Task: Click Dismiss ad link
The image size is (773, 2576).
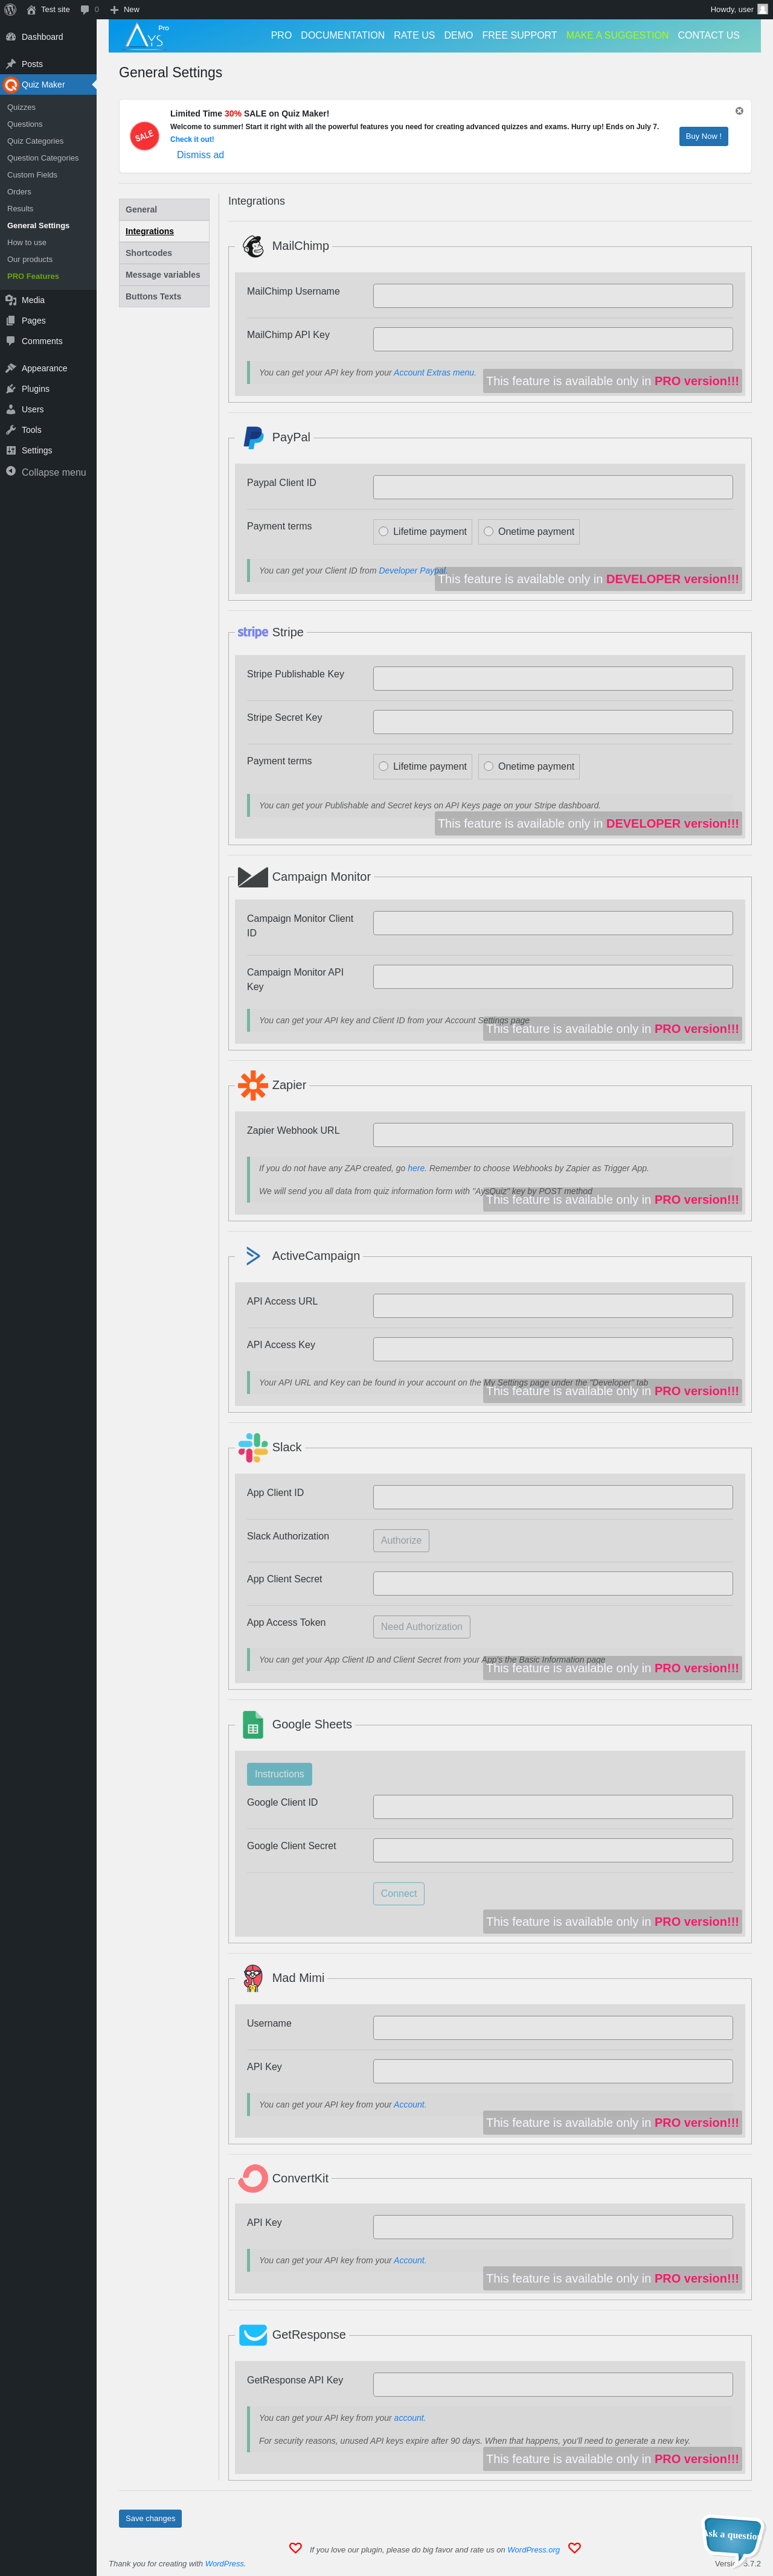Action: [x=200, y=155]
